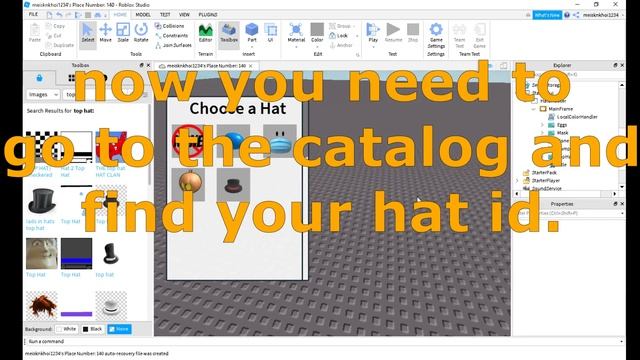640x360 pixels.
Task: Open the help question mark icon
Action: pos(567,15)
